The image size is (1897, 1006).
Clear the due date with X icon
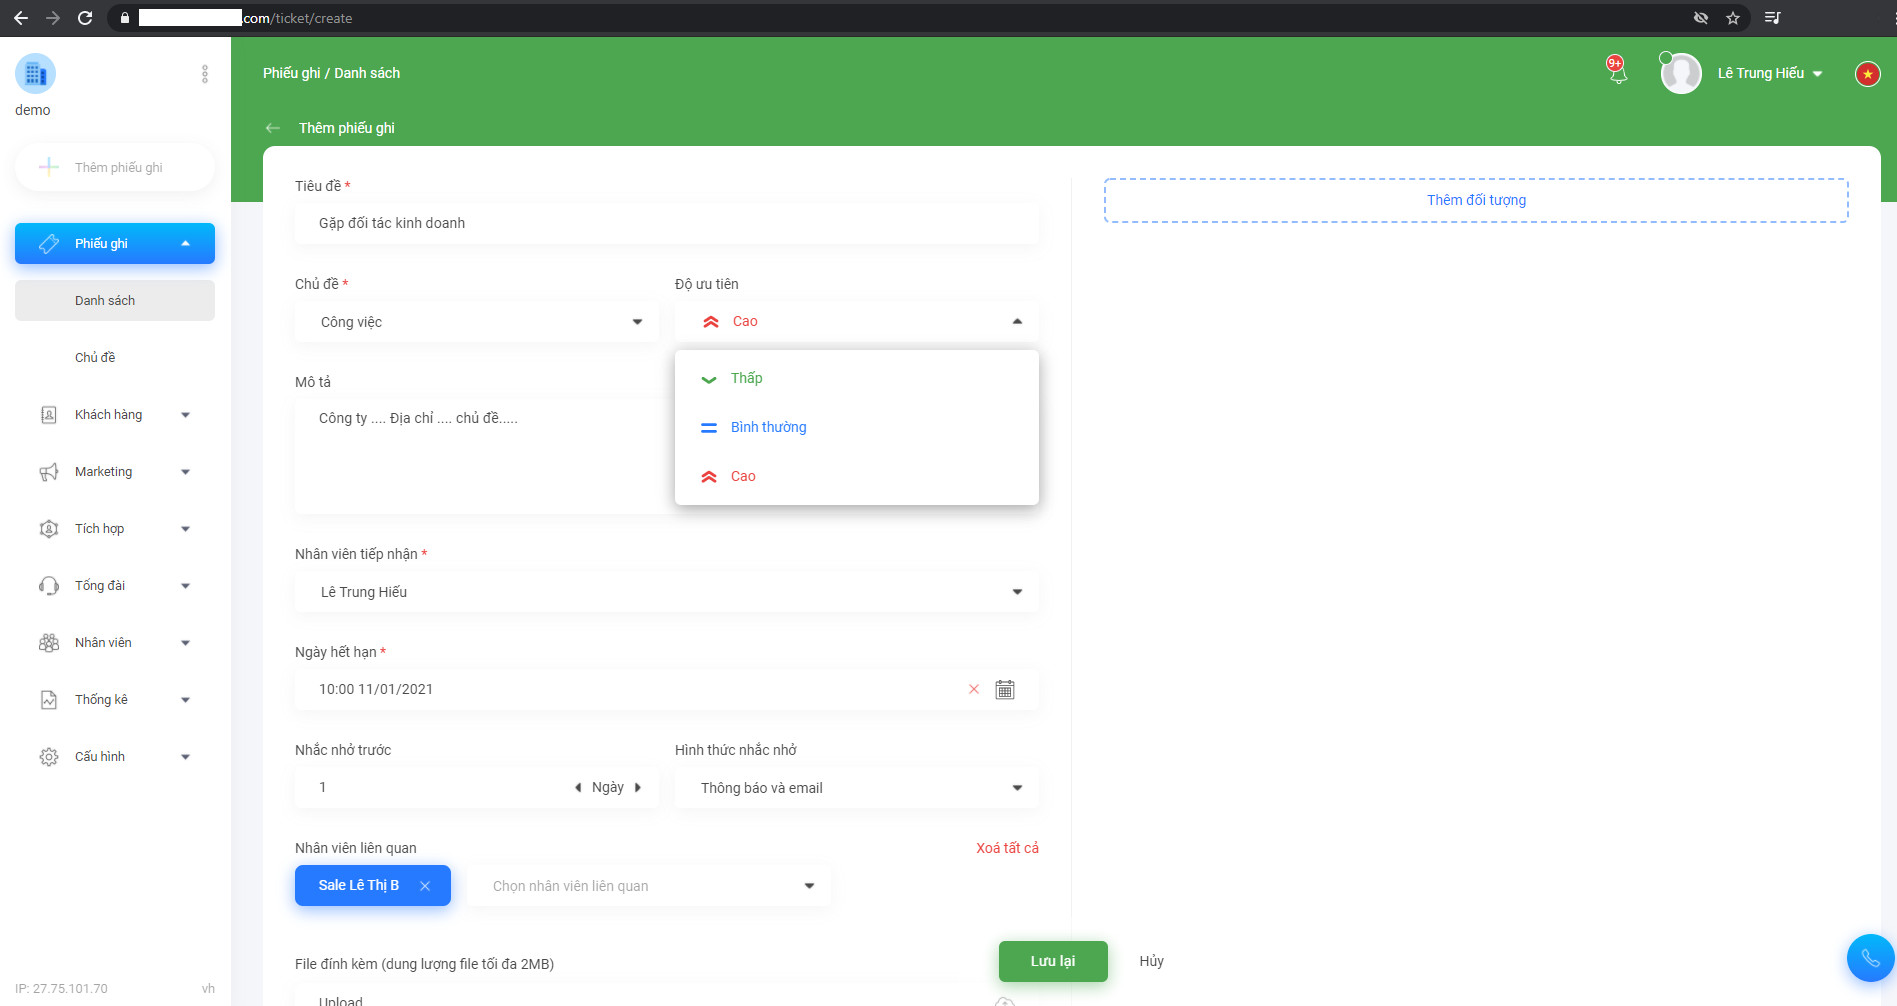click(x=973, y=689)
